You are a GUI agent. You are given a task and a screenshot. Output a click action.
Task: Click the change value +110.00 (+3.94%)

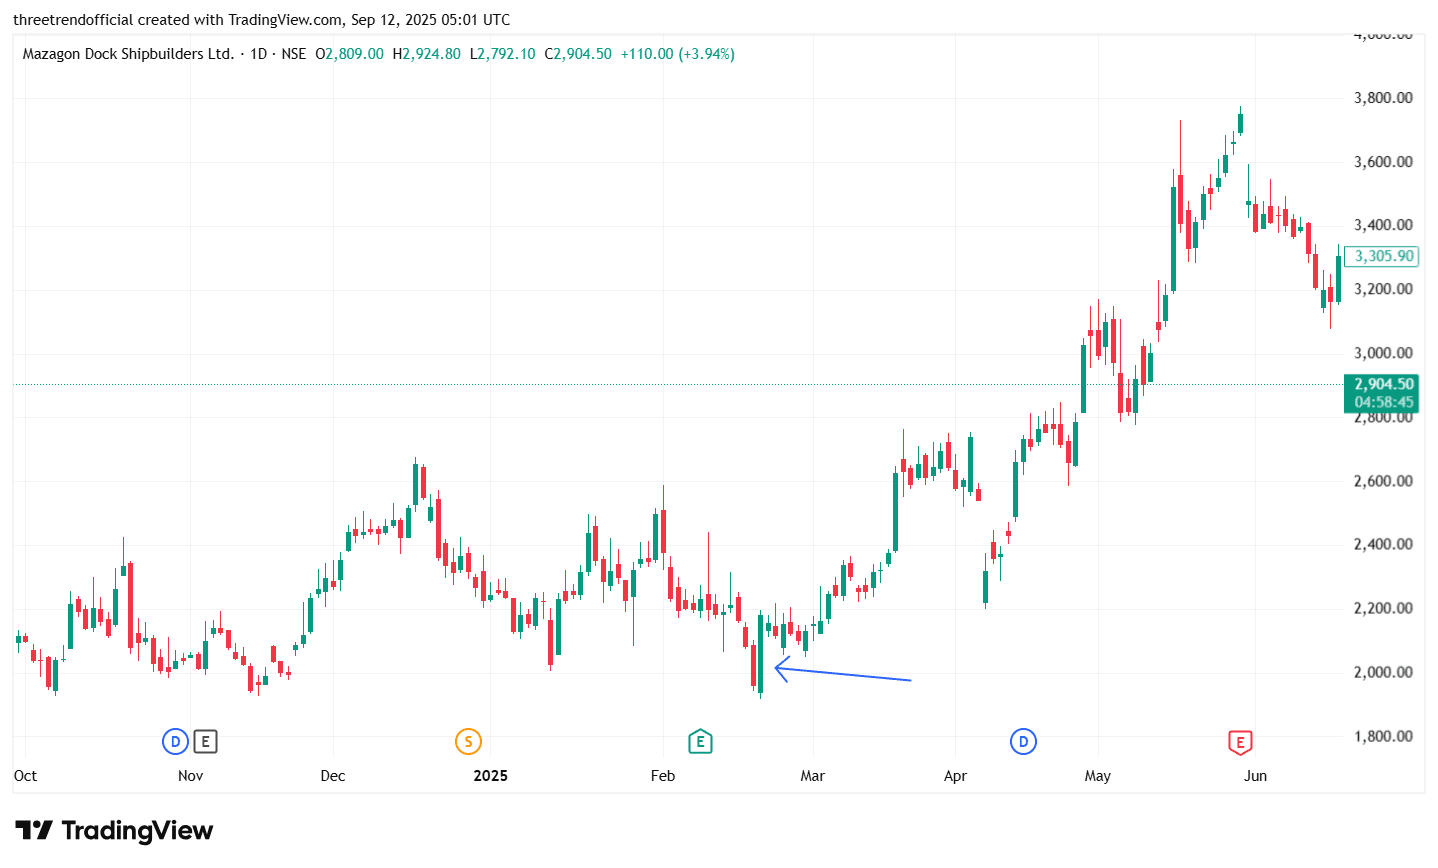pyautogui.click(x=678, y=54)
